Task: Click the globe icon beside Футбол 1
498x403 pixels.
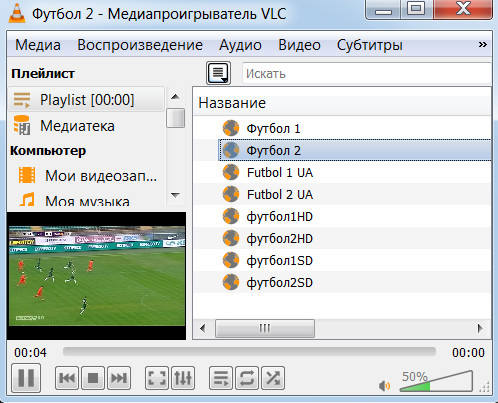Action: (x=231, y=128)
